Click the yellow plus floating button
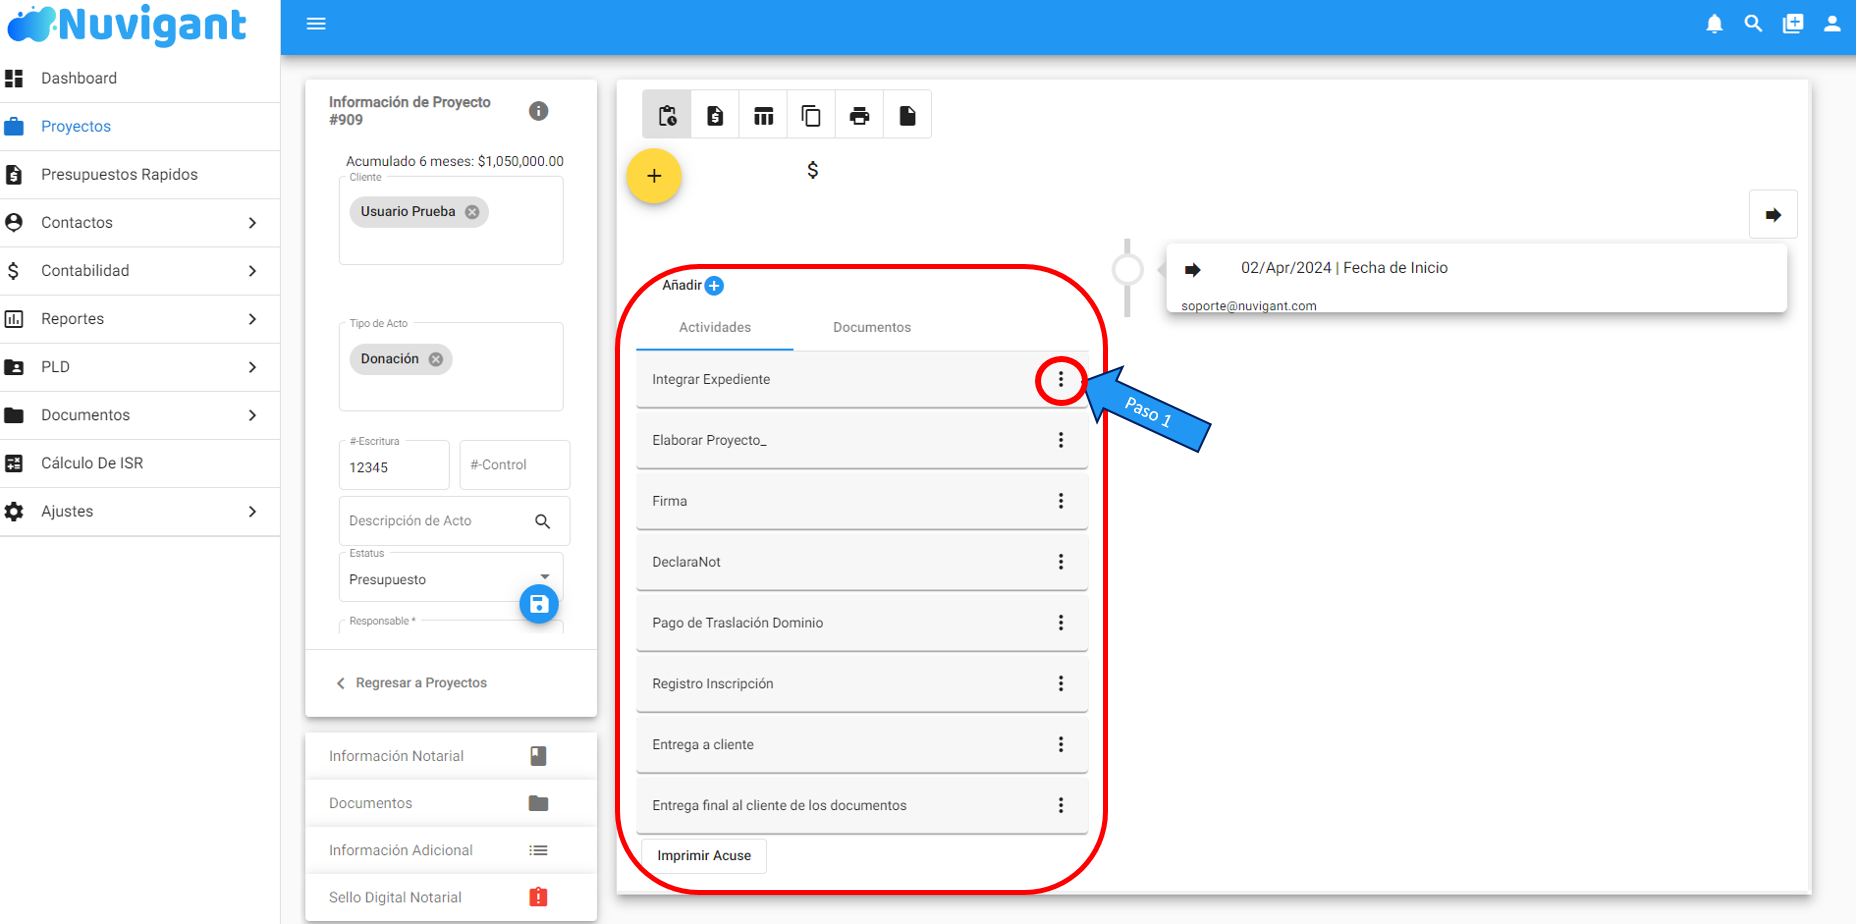Image resolution: width=1856 pixels, height=924 pixels. [x=654, y=176]
